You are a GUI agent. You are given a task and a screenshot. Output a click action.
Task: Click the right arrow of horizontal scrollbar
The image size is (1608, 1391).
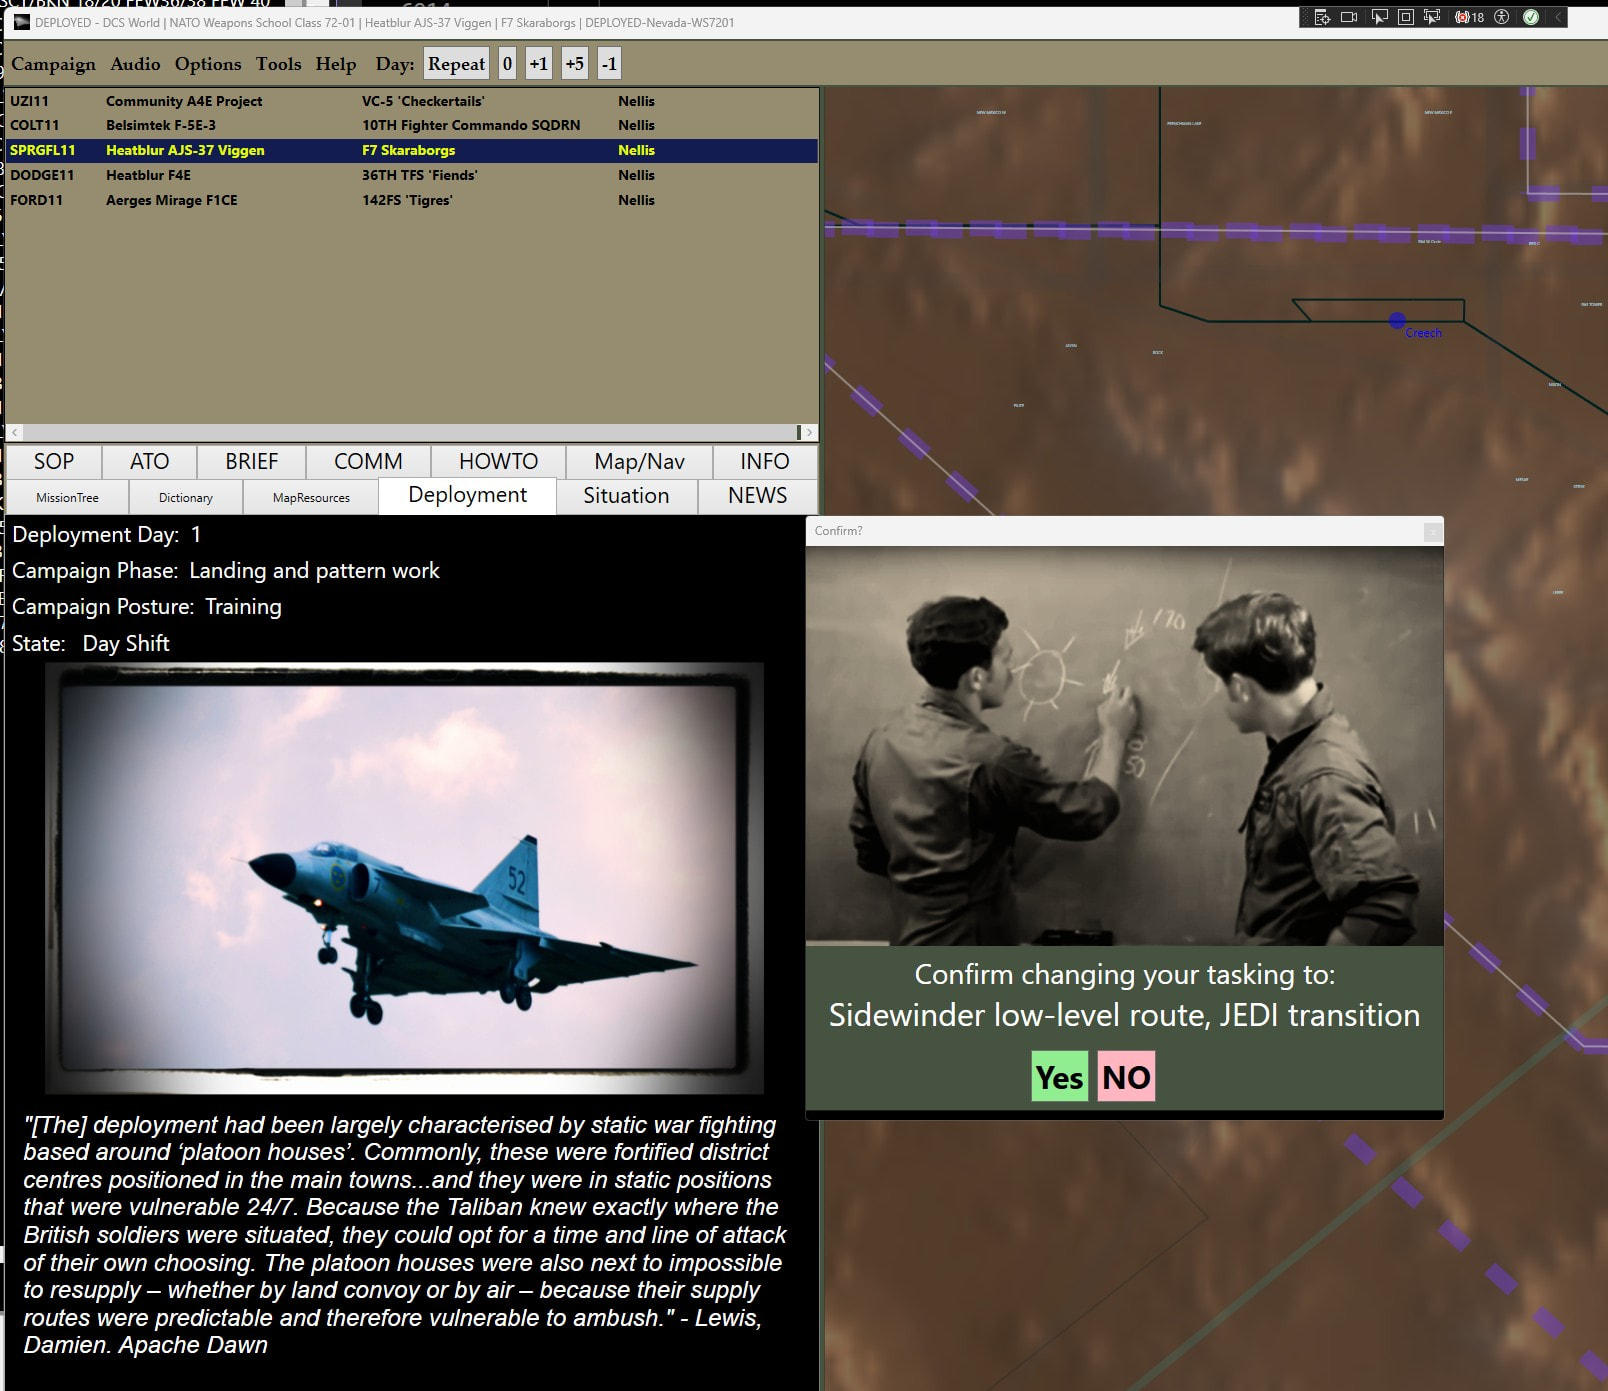810,433
